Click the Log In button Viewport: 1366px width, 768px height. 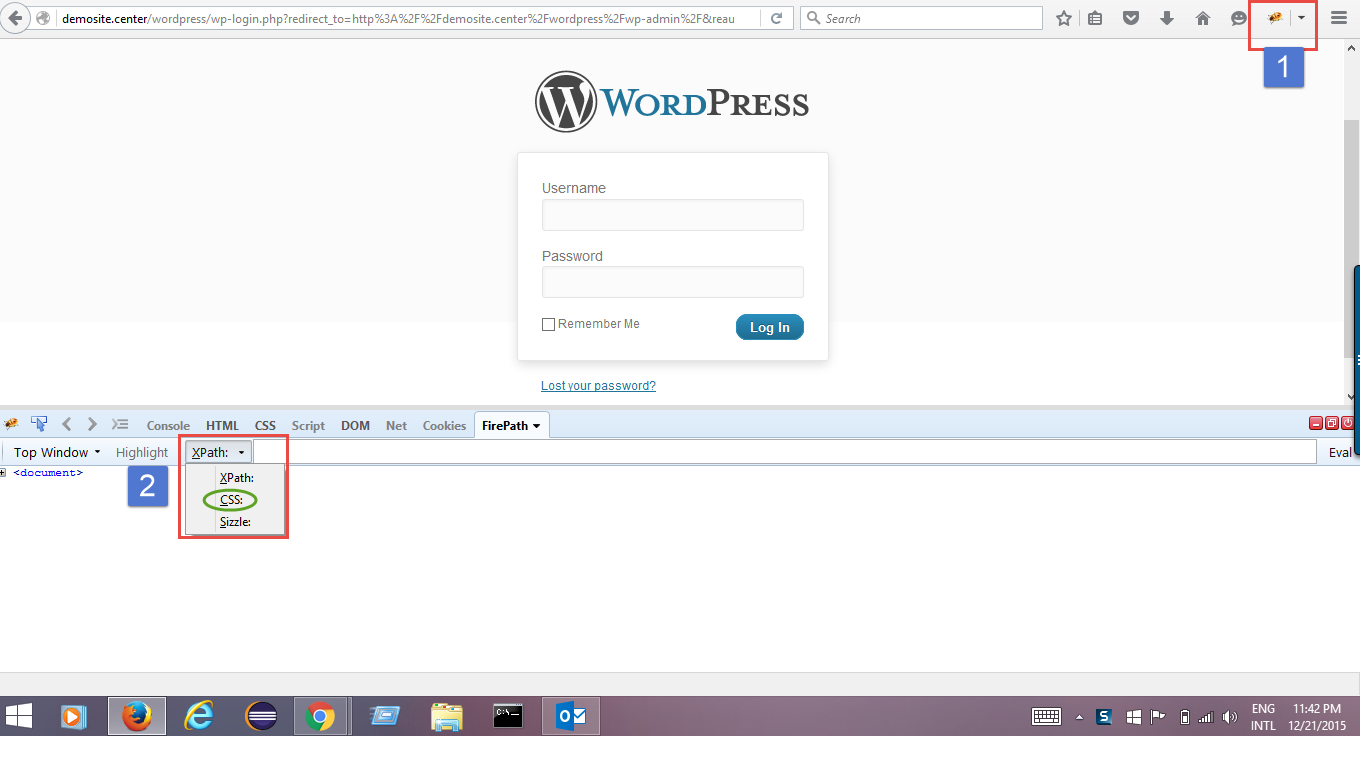tap(769, 326)
